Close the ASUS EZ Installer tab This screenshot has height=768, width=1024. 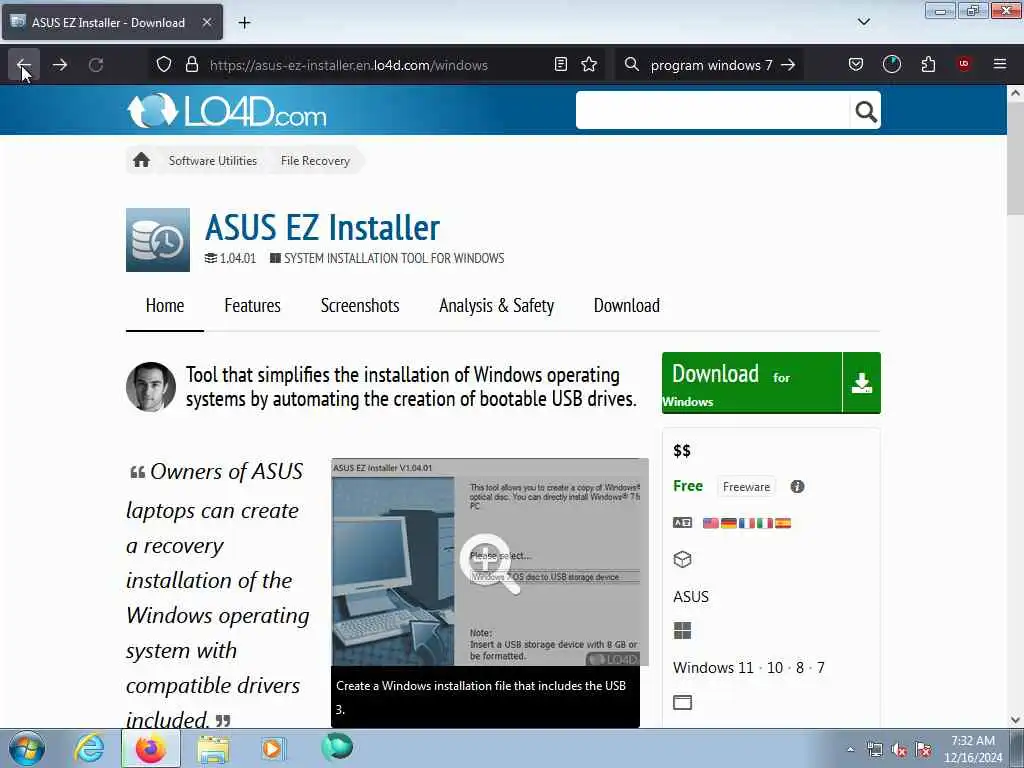(x=206, y=22)
